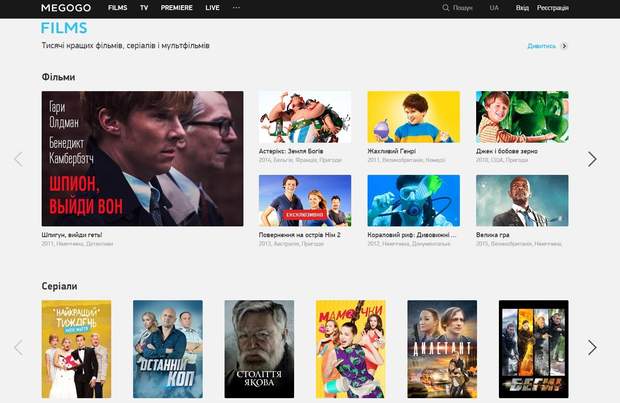
Task: Open the UA language selector
Action: tap(494, 8)
